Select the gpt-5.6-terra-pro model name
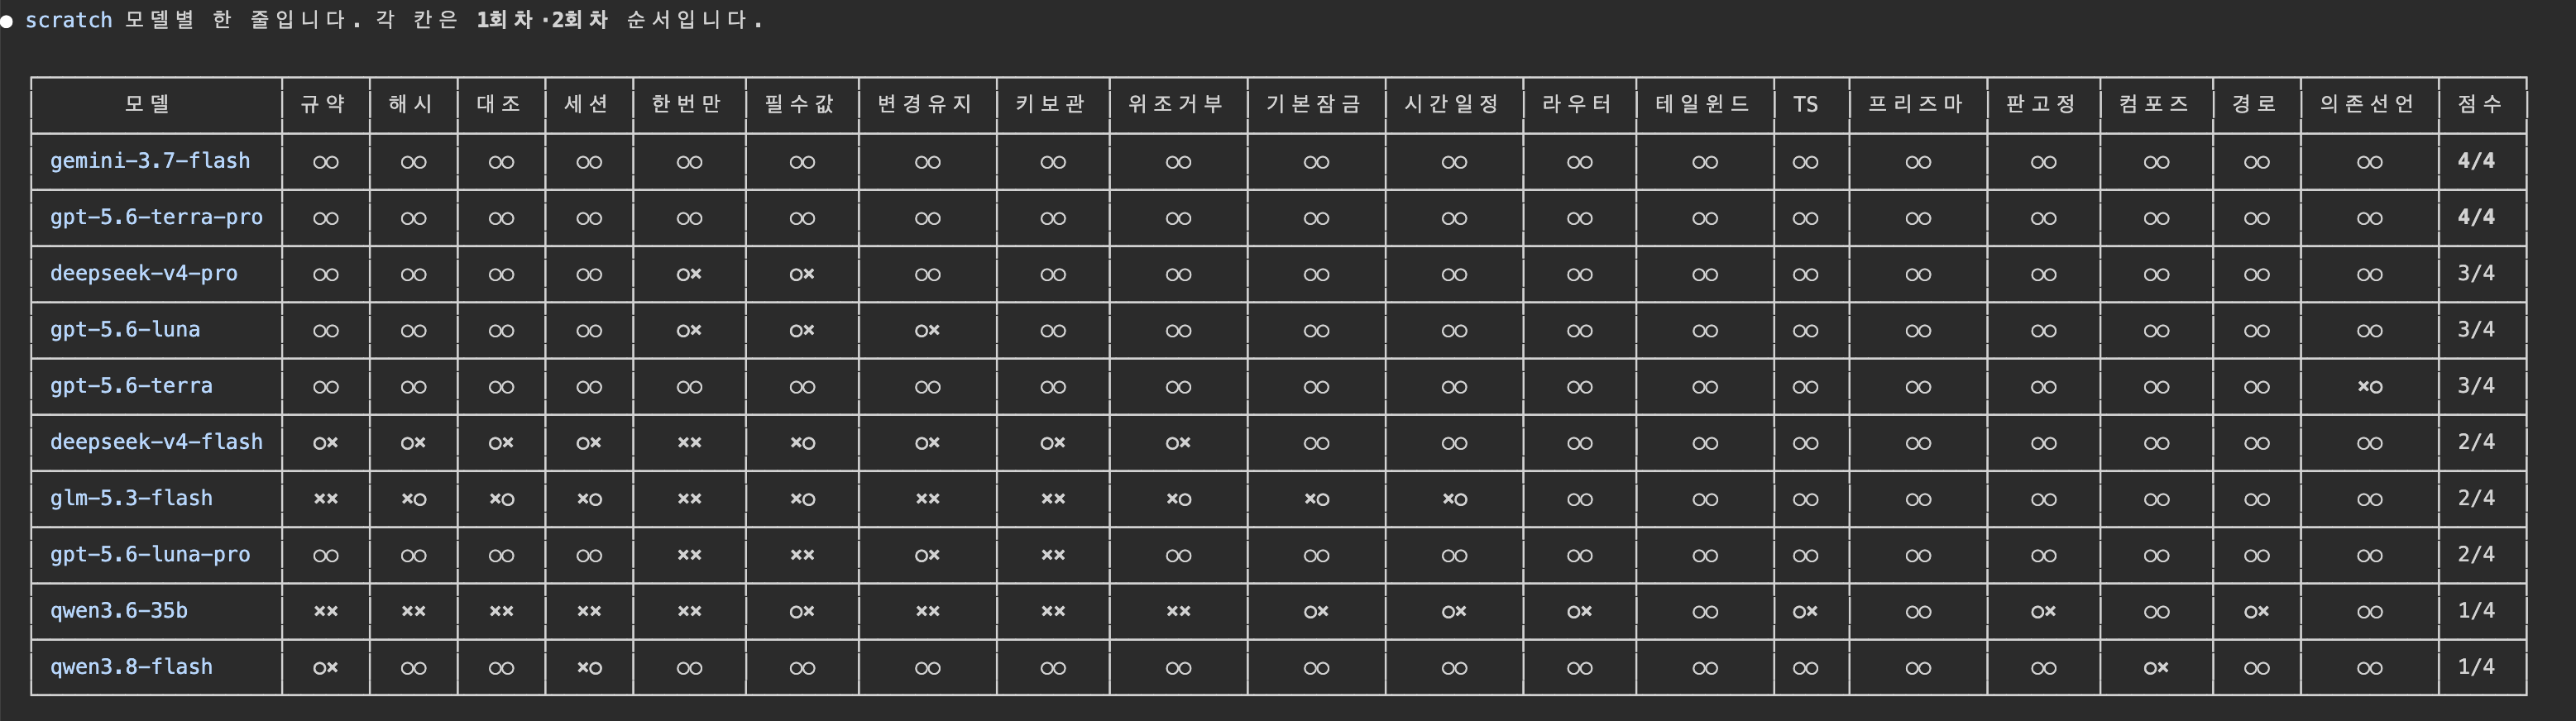 pyautogui.click(x=156, y=217)
